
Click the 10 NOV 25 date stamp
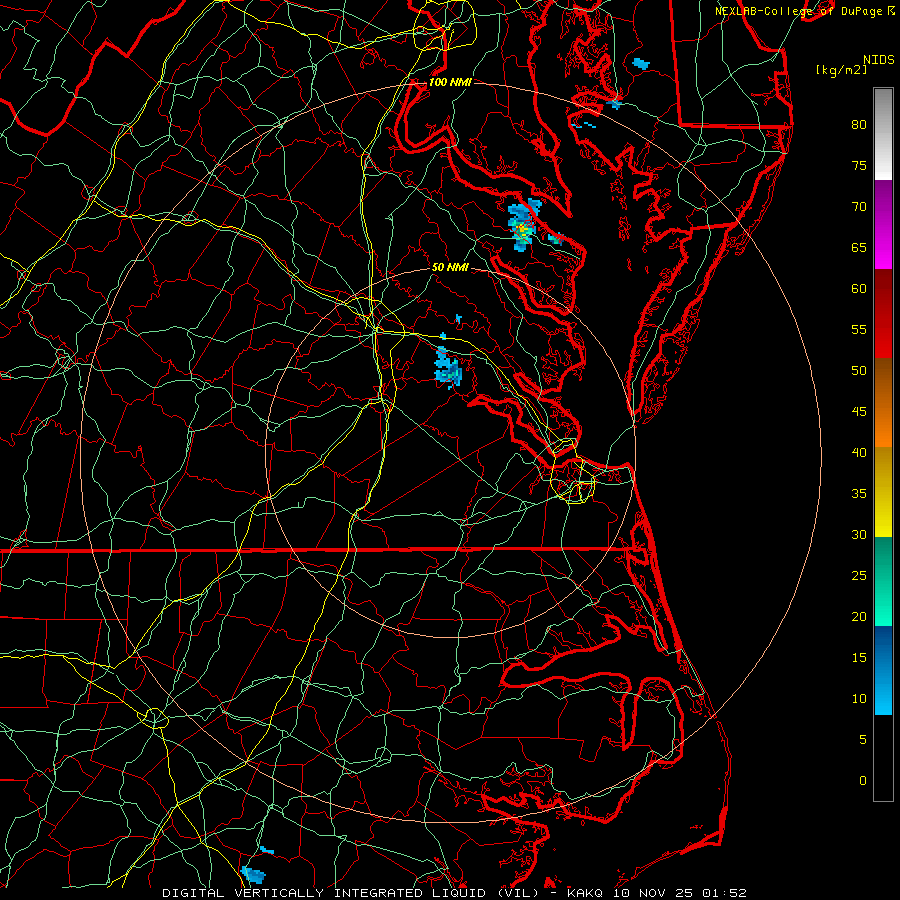(x=654, y=893)
